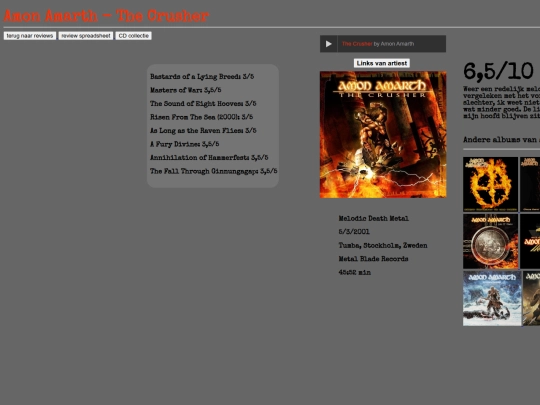Play The Crusher in the embedded player
Image resolution: width=540 pixels, height=405 pixels.
pyautogui.click(x=329, y=44)
